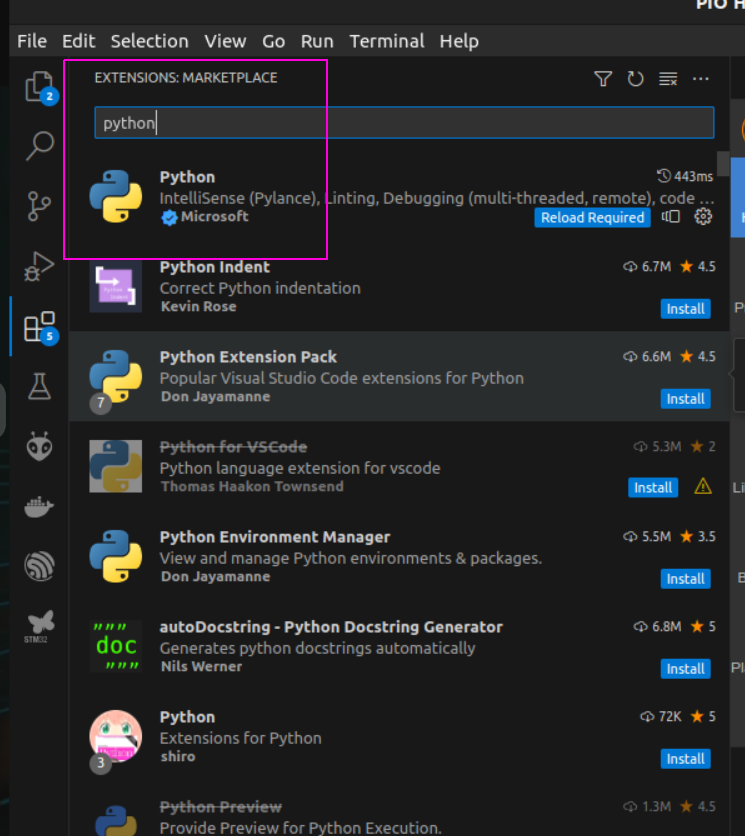Open the Extensions view in the activity bar
This screenshot has height=836, width=745.
point(40,325)
